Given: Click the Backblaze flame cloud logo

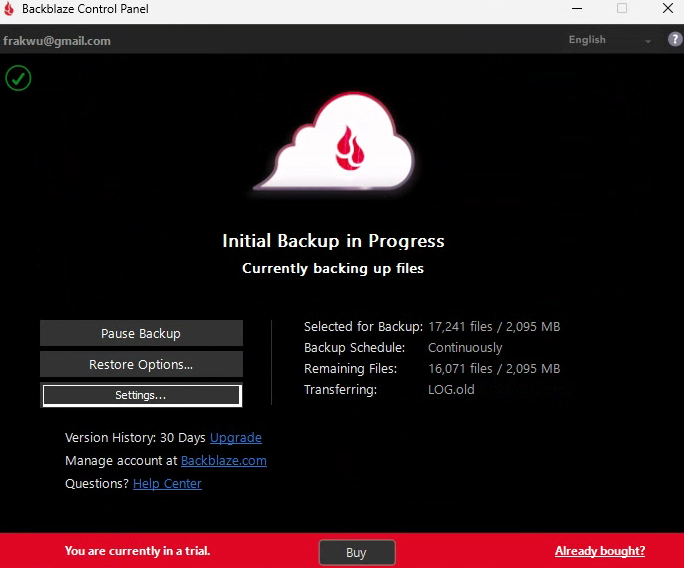Looking at the screenshot, I should coord(335,141).
